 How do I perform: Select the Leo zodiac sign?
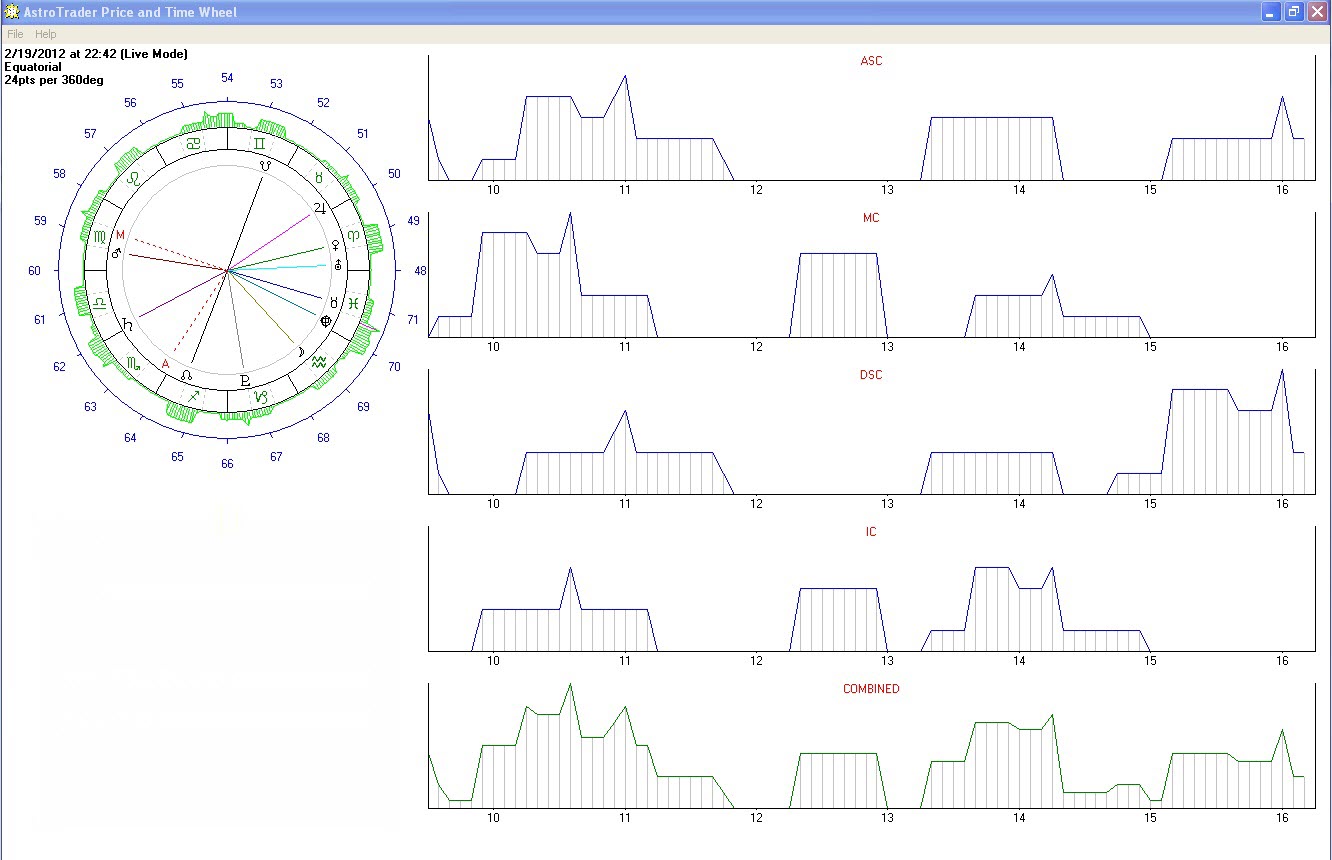tap(133, 178)
